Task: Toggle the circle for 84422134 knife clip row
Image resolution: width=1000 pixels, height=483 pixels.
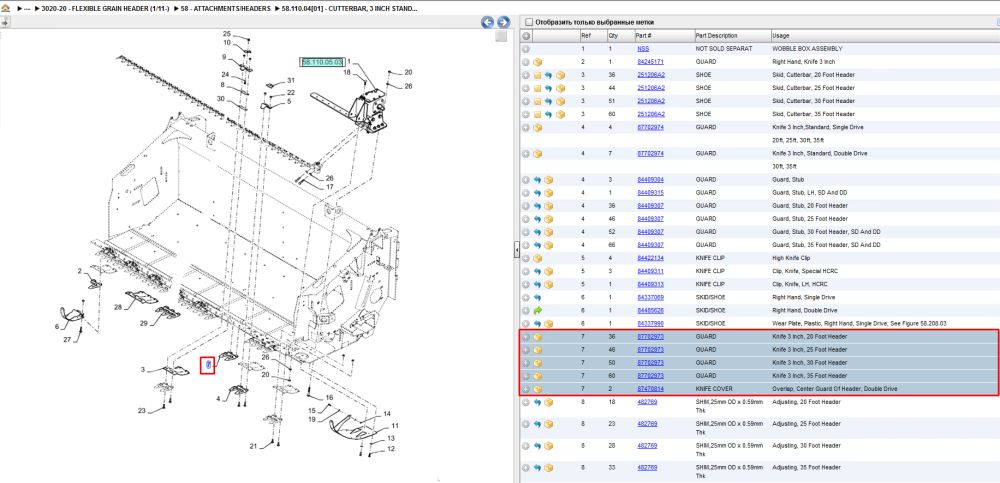Action: click(526, 258)
